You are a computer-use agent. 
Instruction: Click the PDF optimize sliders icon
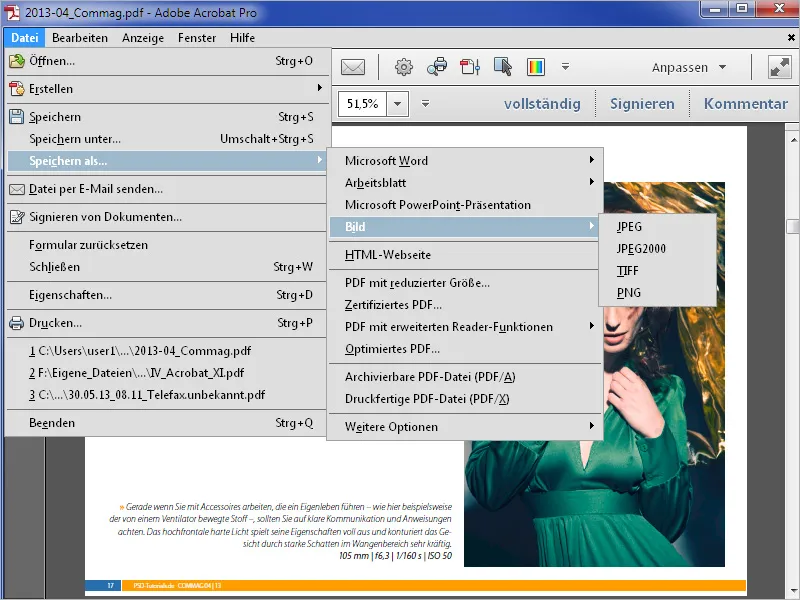pyautogui.click(x=470, y=67)
